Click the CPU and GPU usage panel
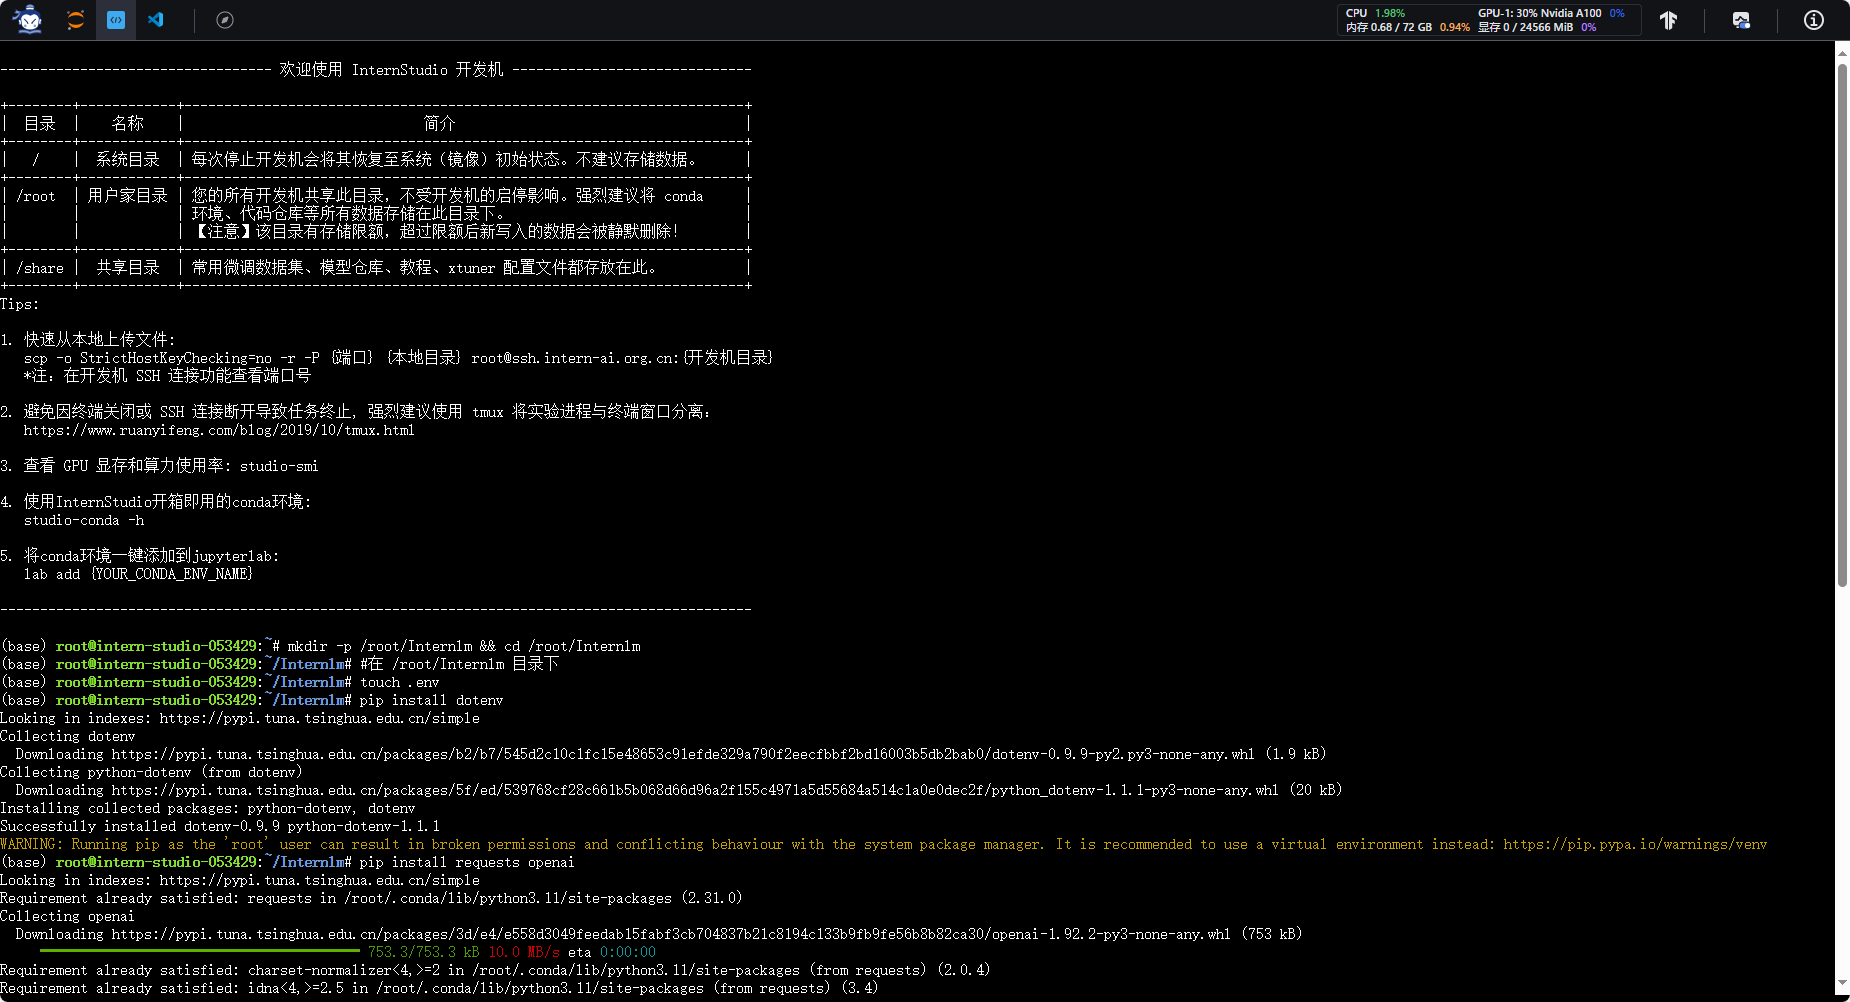The height and width of the screenshot is (1002, 1850). pyautogui.click(x=1488, y=20)
